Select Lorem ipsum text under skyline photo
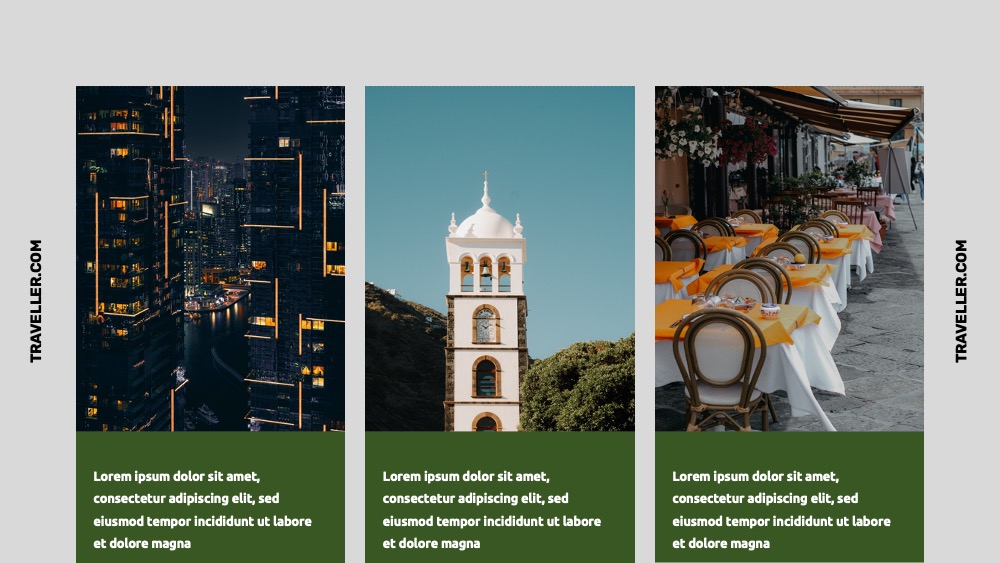Screen dimensions: 1000x563 [202, 509]
